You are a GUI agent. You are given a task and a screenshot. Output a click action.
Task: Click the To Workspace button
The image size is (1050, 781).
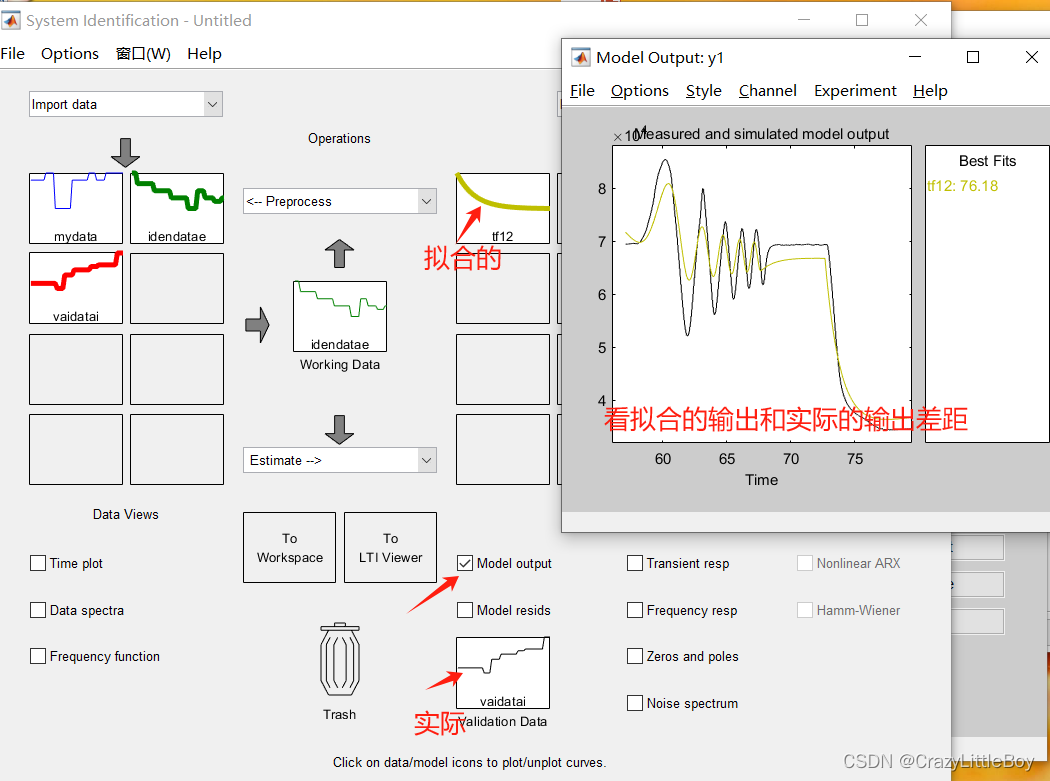click(x=289, y=547)
